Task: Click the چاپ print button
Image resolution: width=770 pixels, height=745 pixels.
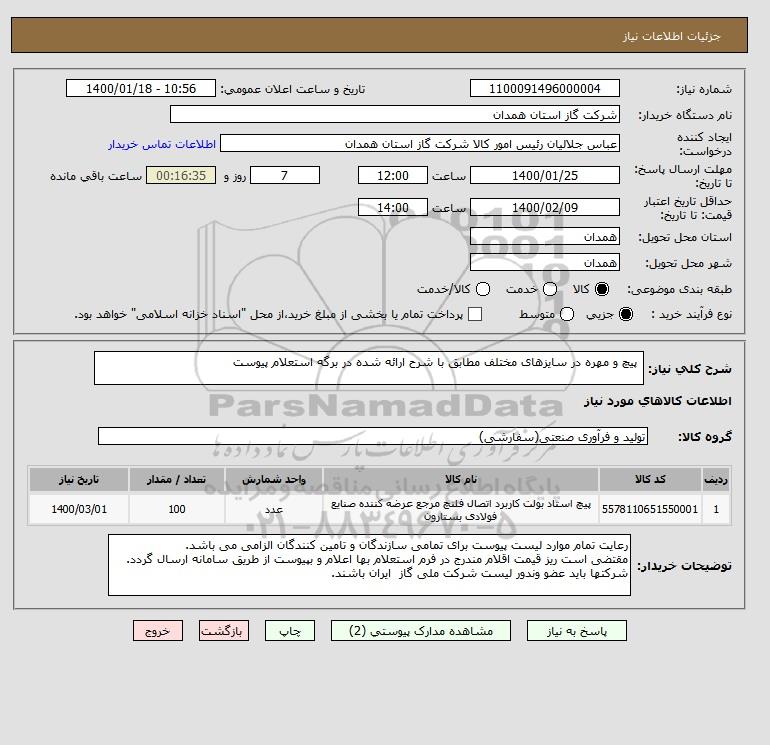Action: (x=290, y=631)
